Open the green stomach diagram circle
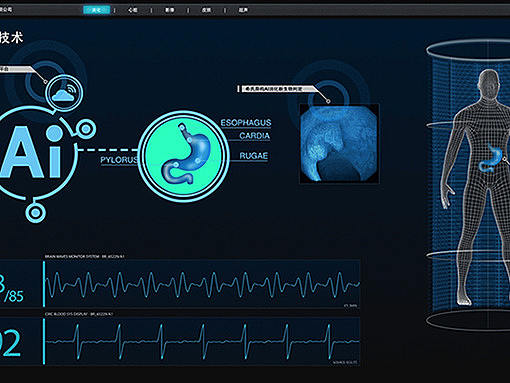This screenshot has width=510, height=383. pyautogui.click(x=184, y=157)
